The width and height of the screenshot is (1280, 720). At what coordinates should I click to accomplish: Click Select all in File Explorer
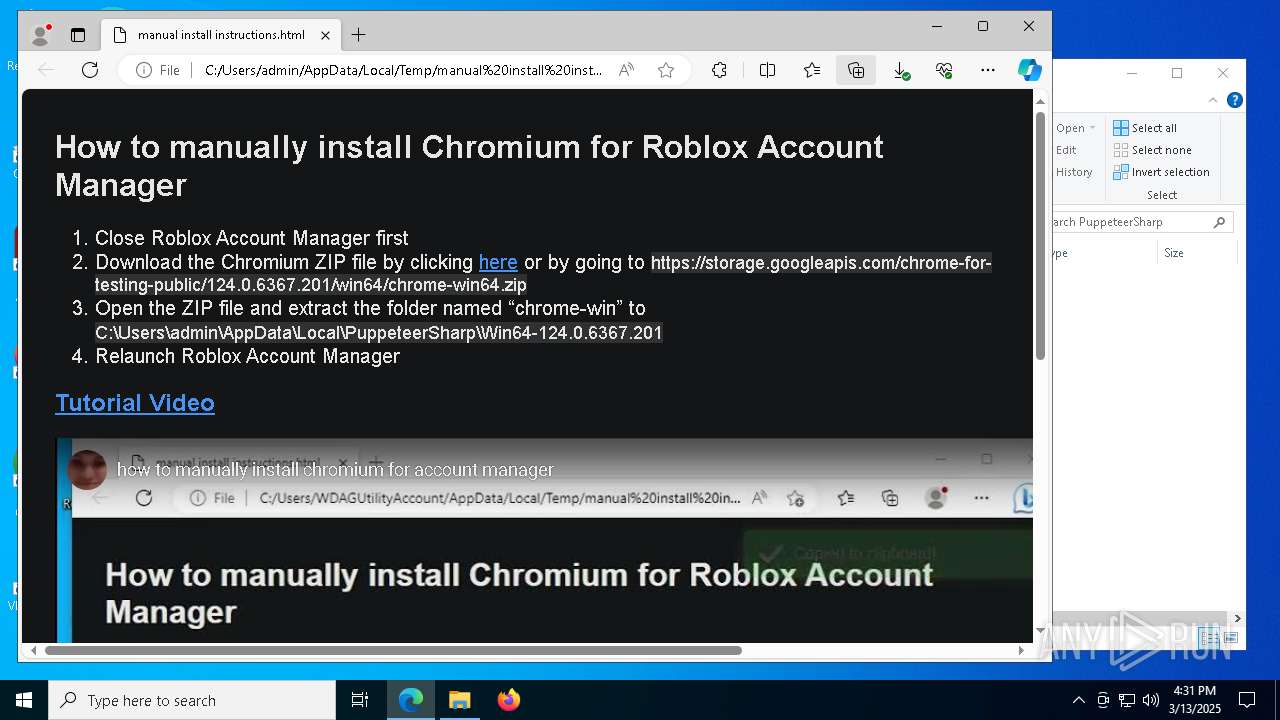(1145, 128)
